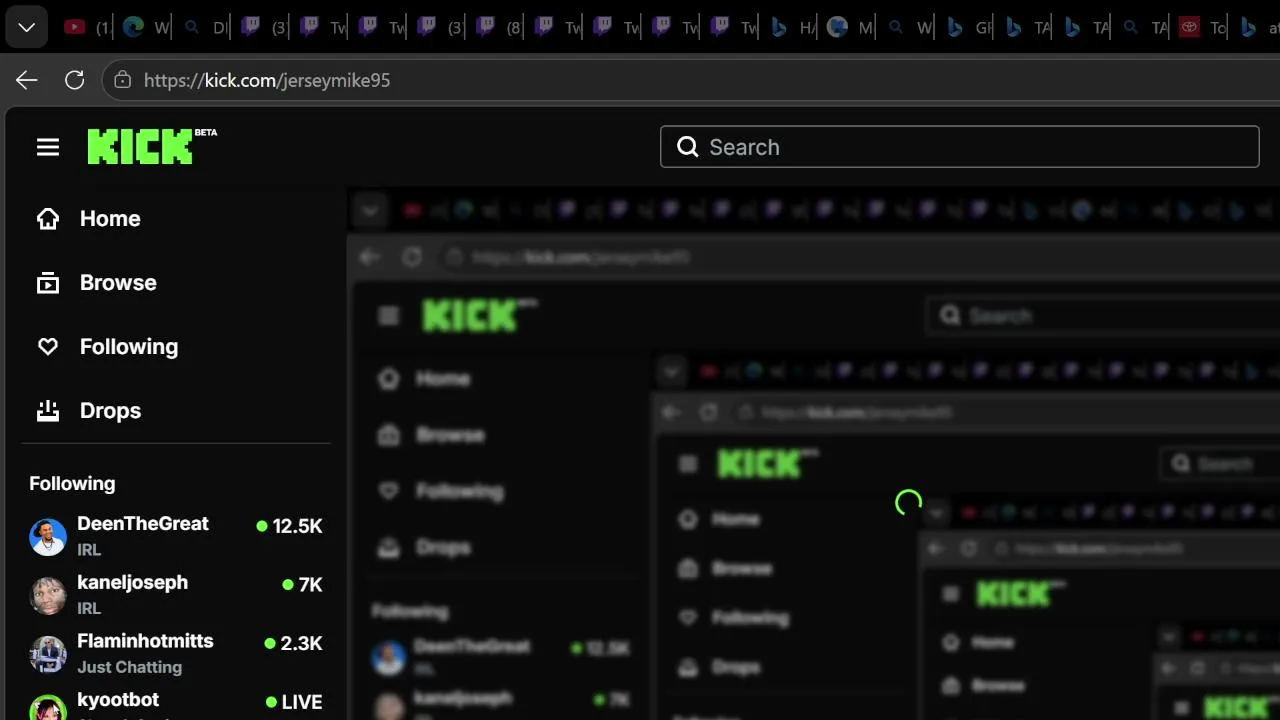The image size is (1280, 720).
Task: Switch to the Bing tab labeled at
Action: [1260, 28]
